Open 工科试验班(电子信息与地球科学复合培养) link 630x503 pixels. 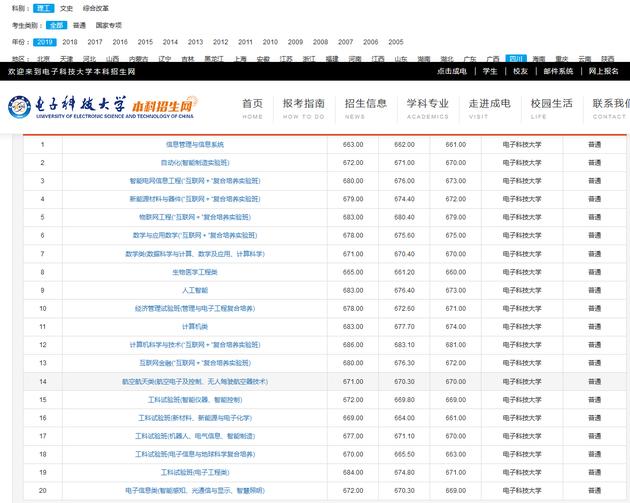(195, 454)
